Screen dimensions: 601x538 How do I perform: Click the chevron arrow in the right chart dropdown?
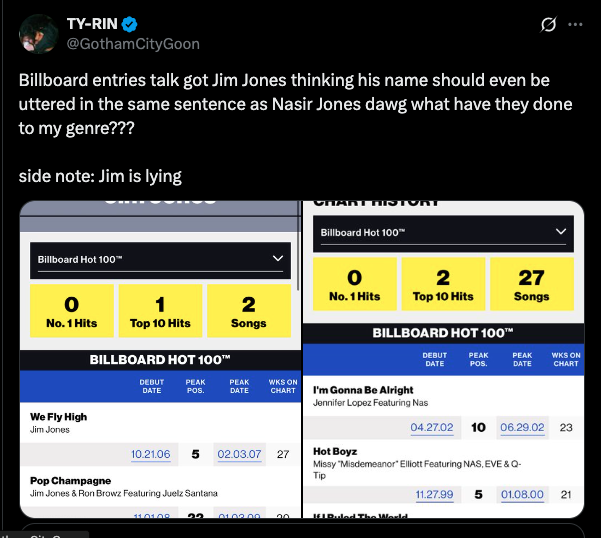(561, 231)
